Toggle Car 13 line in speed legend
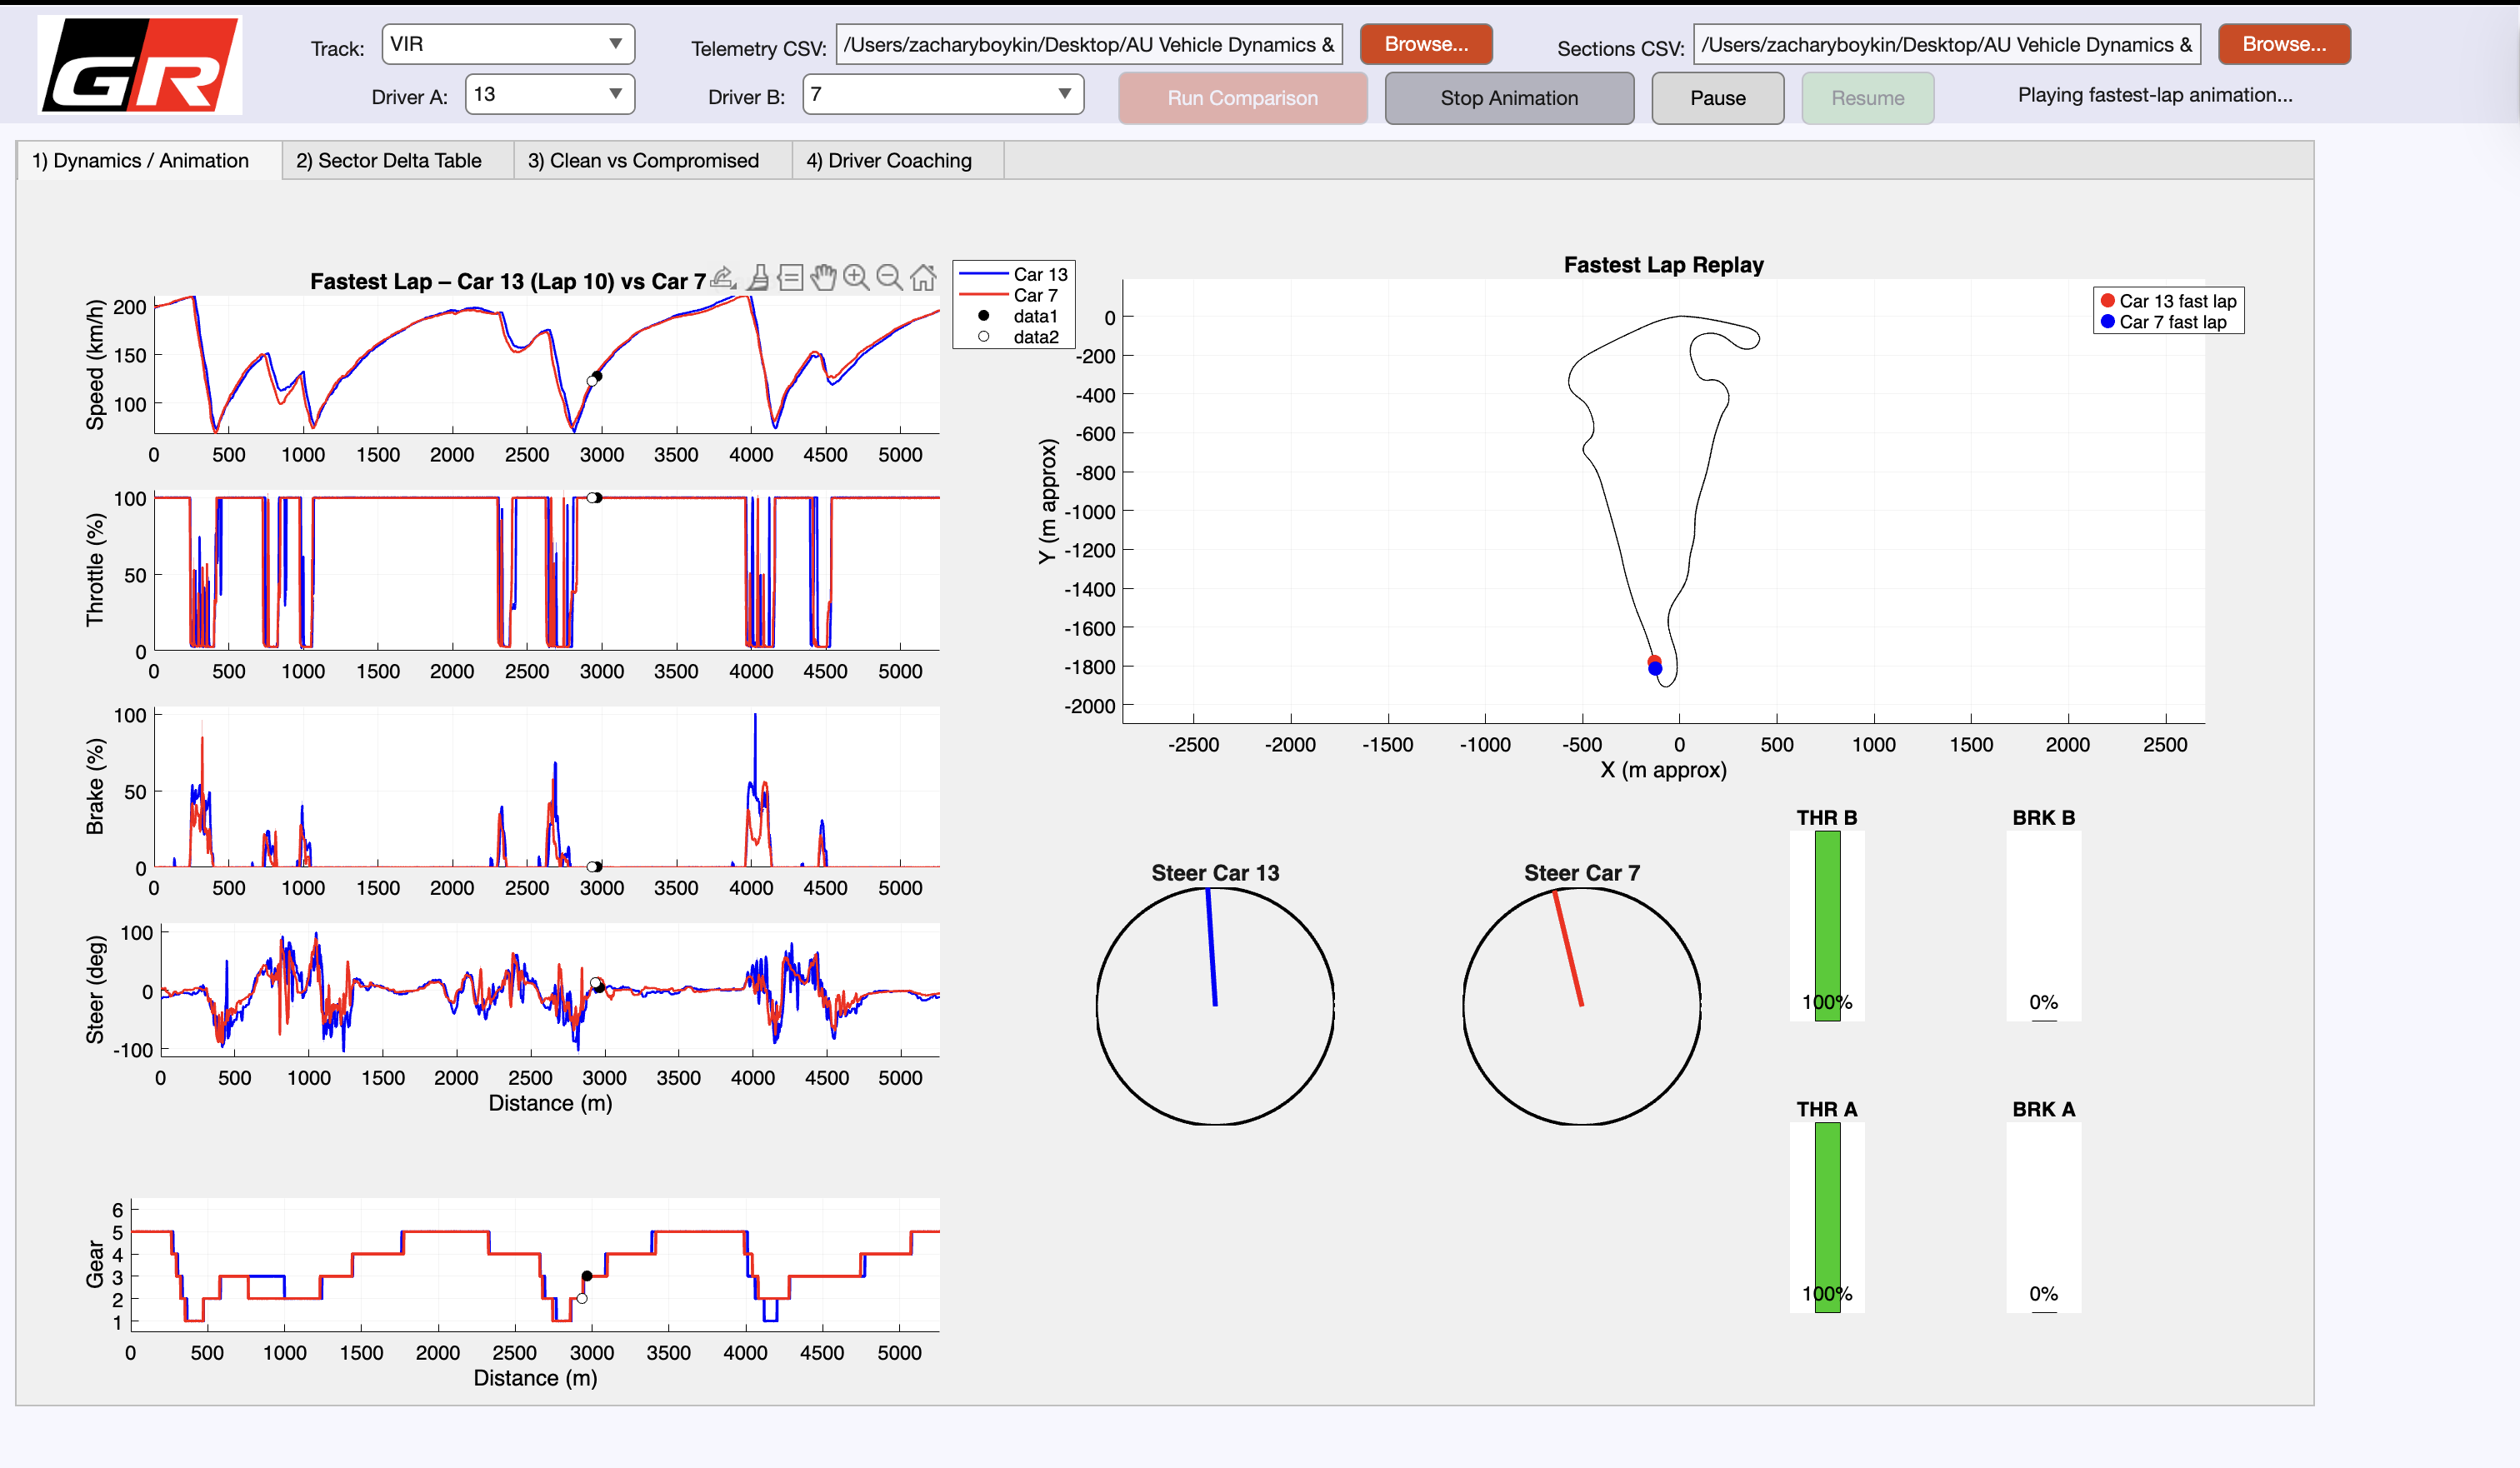This screenshot has height=1468, width=2520. tap(1039, 274)
